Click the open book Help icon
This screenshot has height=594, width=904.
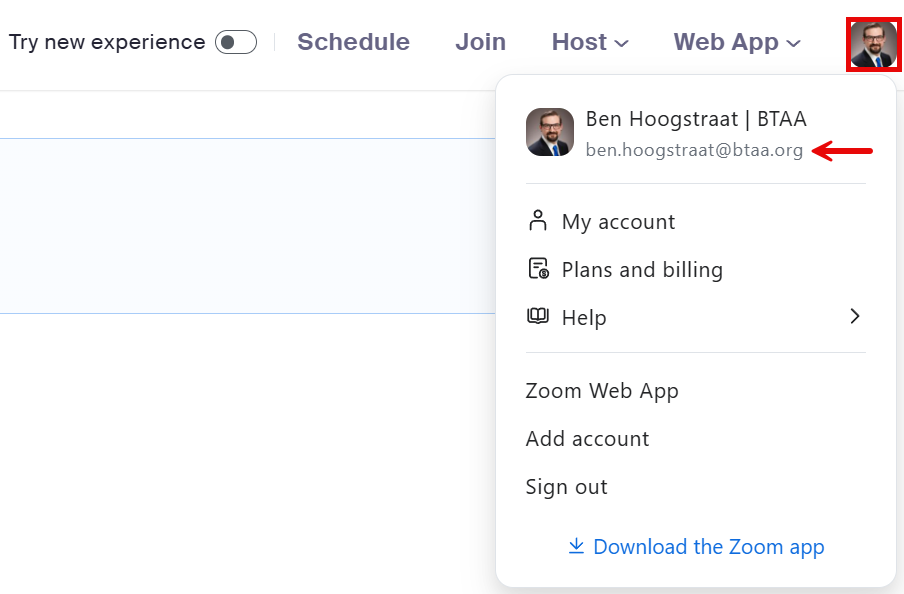tap(538, 316)
